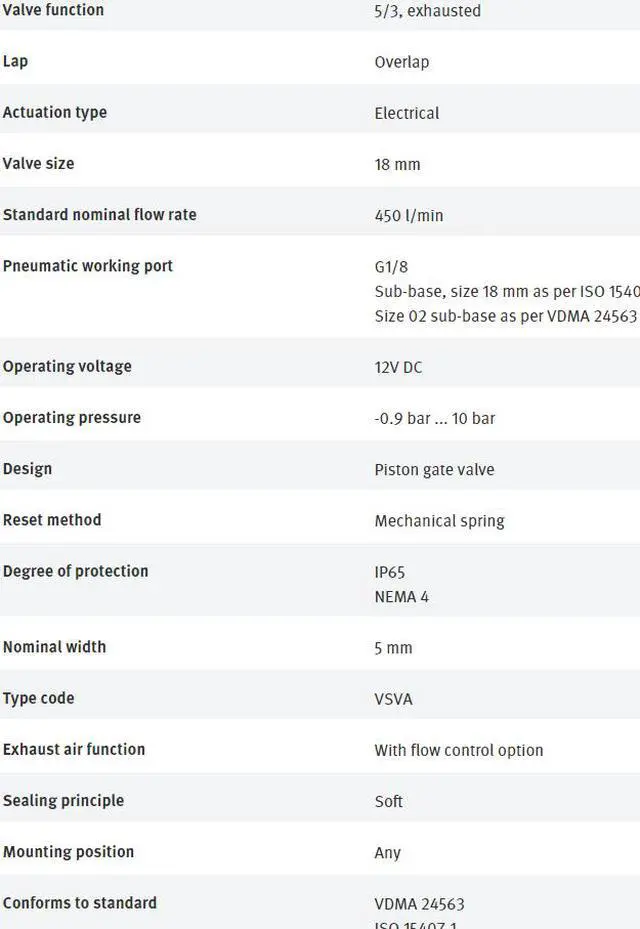Click the "Actuation type" label
This screenshot has width=640, height=929.
click(55, 112)
